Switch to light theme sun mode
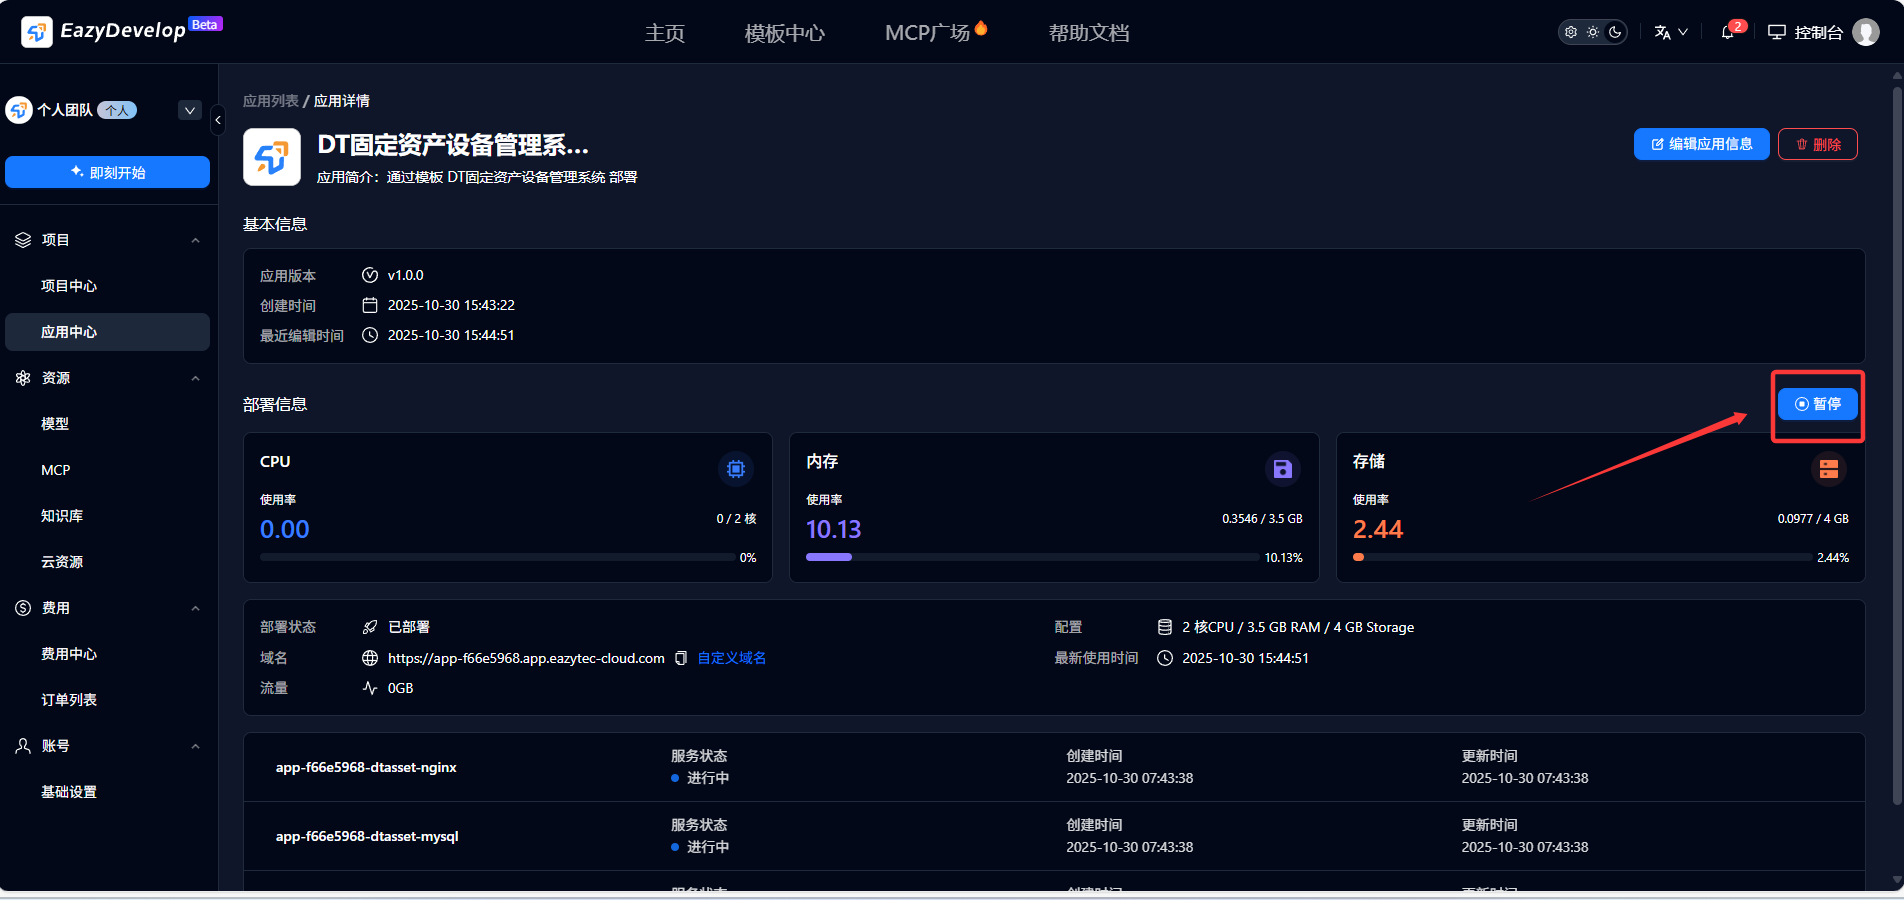This screenshot has width=1904, height=900. click(1593, 32)
